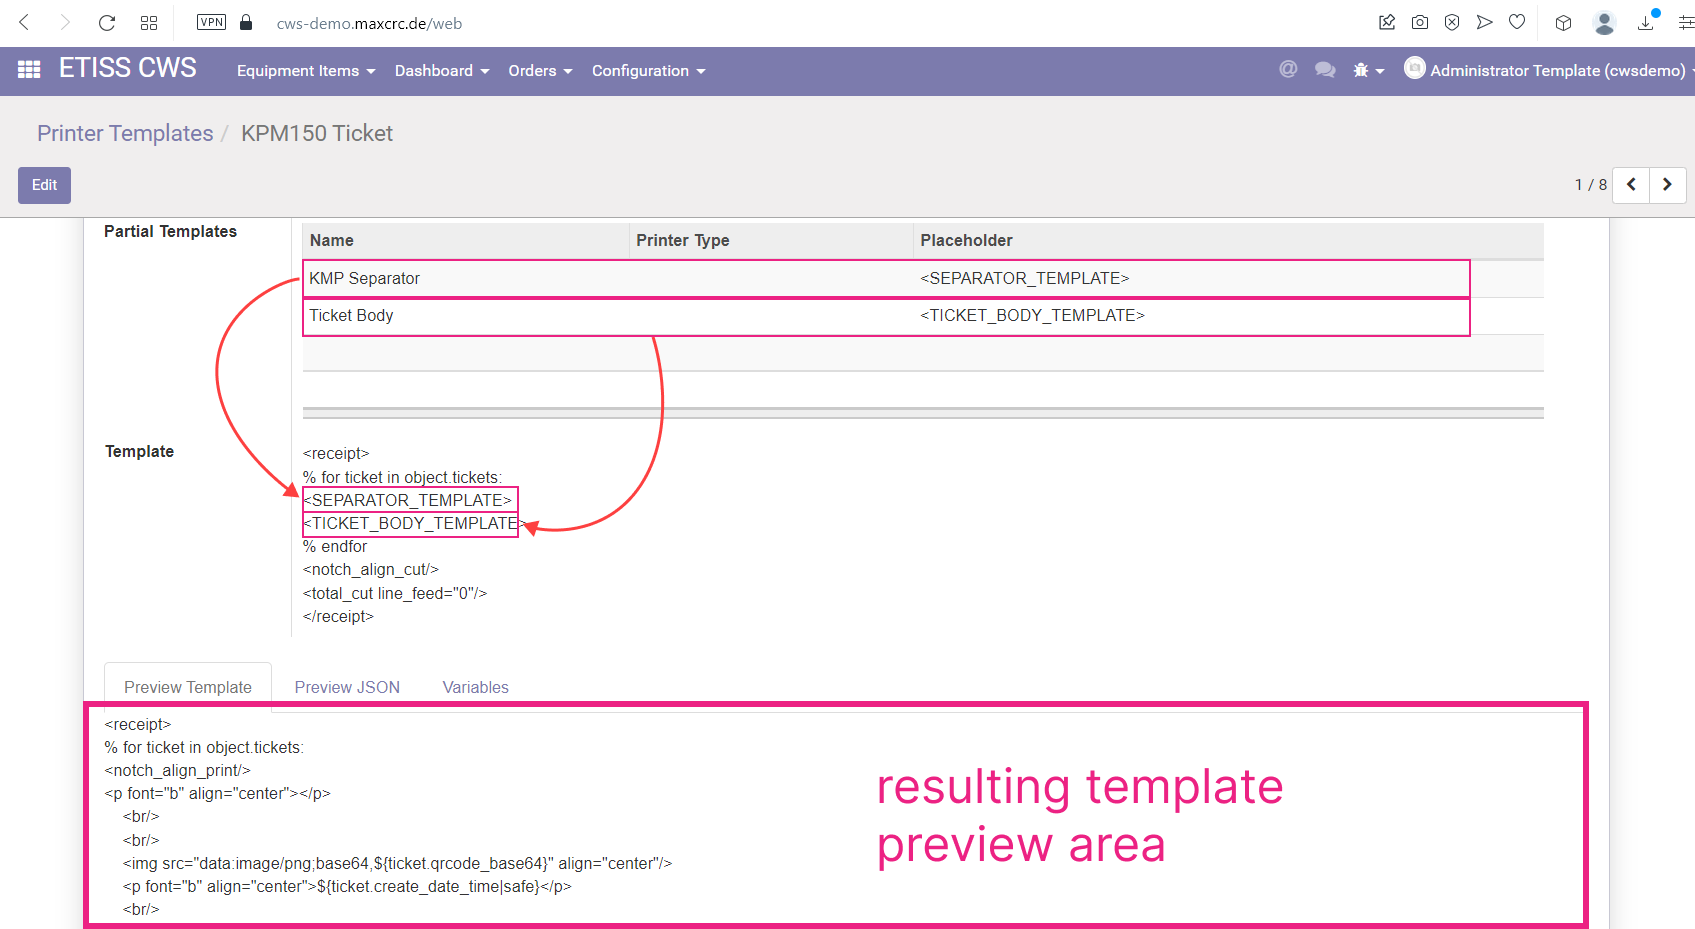
Task: Add bookmark with heart icon
Action: [x=1517, y=22]
